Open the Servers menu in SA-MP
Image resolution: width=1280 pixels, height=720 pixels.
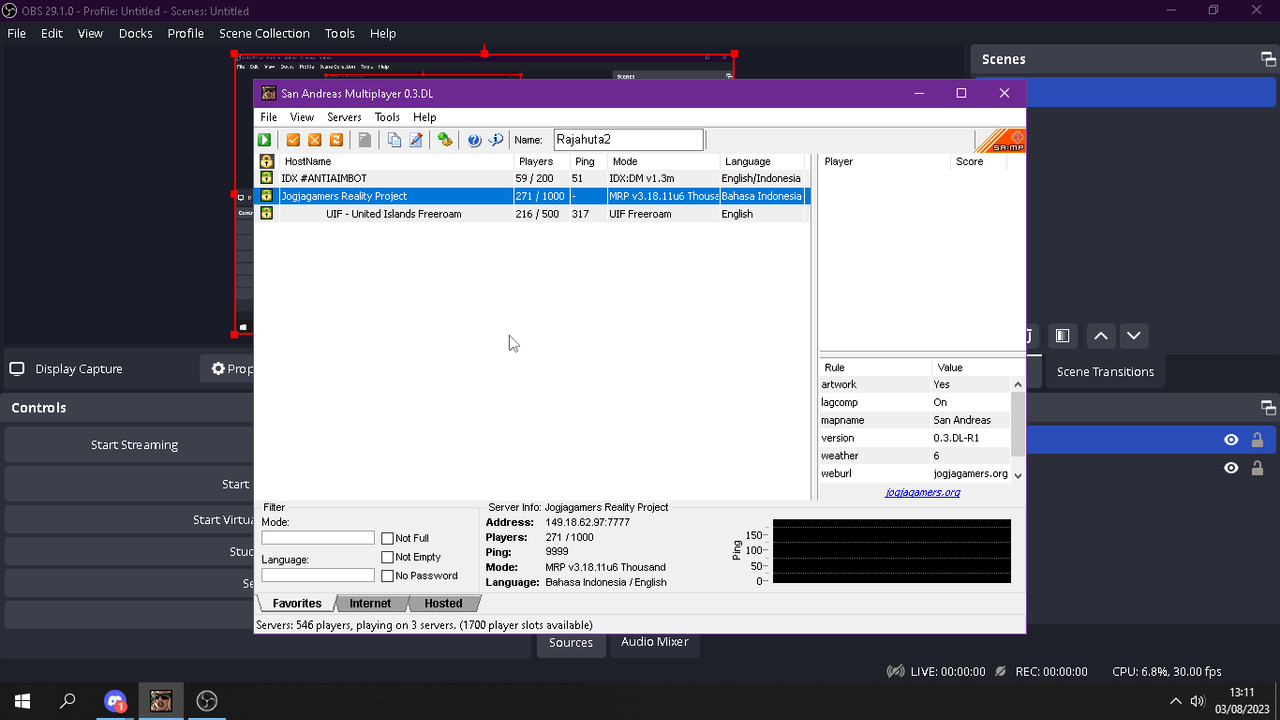point(344,117)
